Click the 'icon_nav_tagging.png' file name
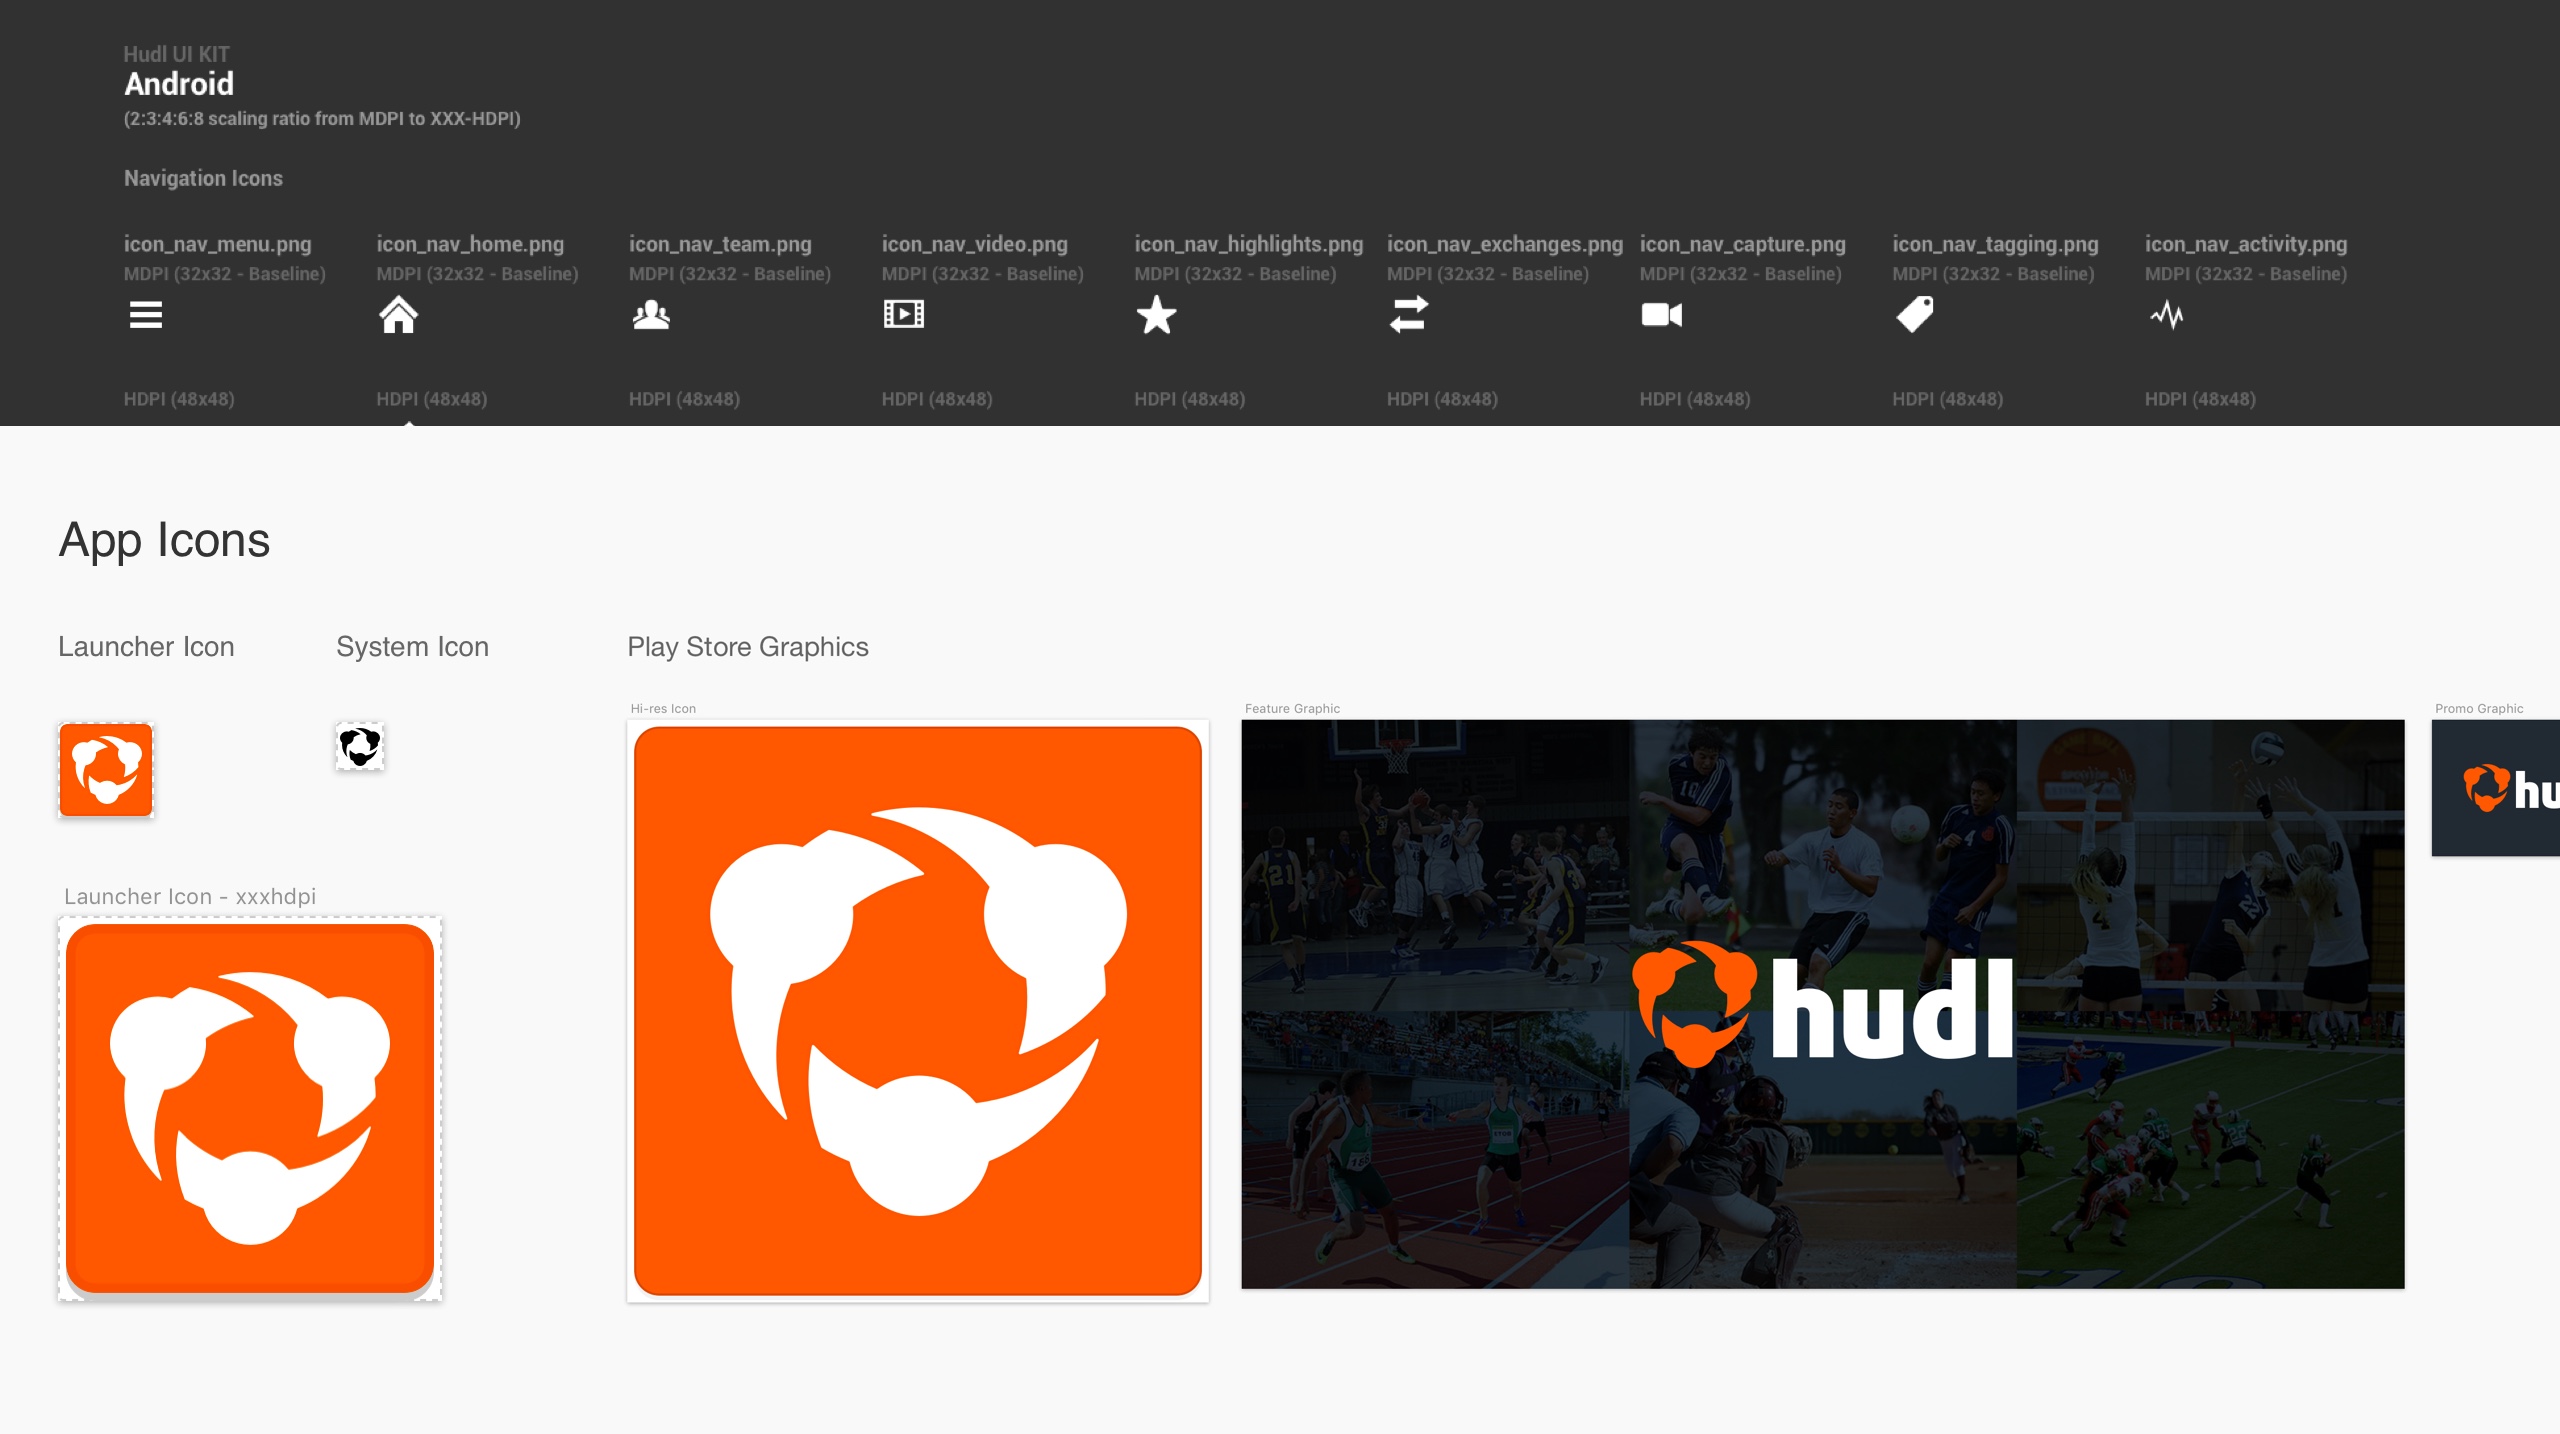This screenshot has width=2560, height=1434. pos(1995,244)
